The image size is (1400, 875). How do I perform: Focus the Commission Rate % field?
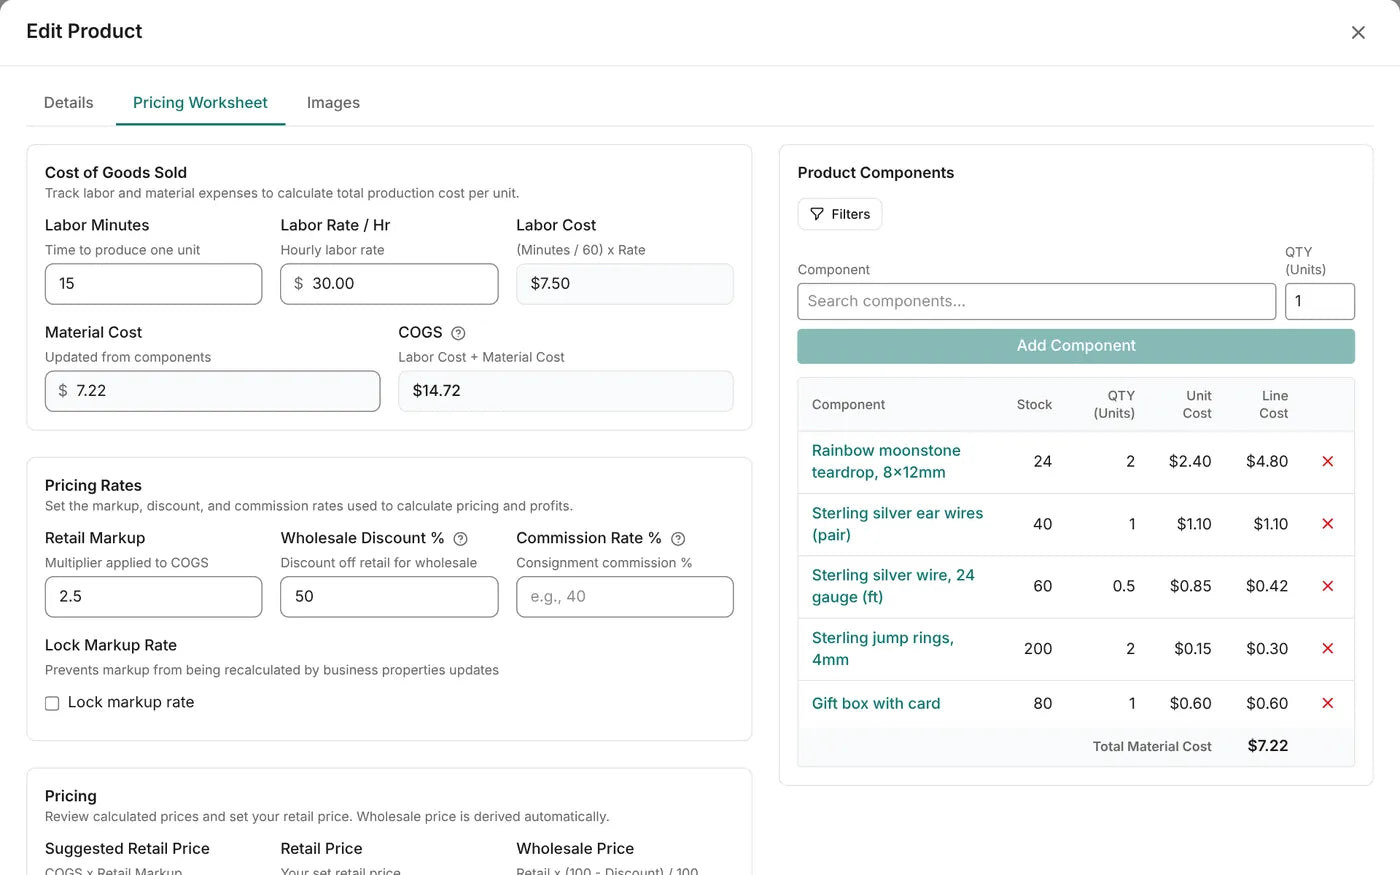tap(625, 597)
